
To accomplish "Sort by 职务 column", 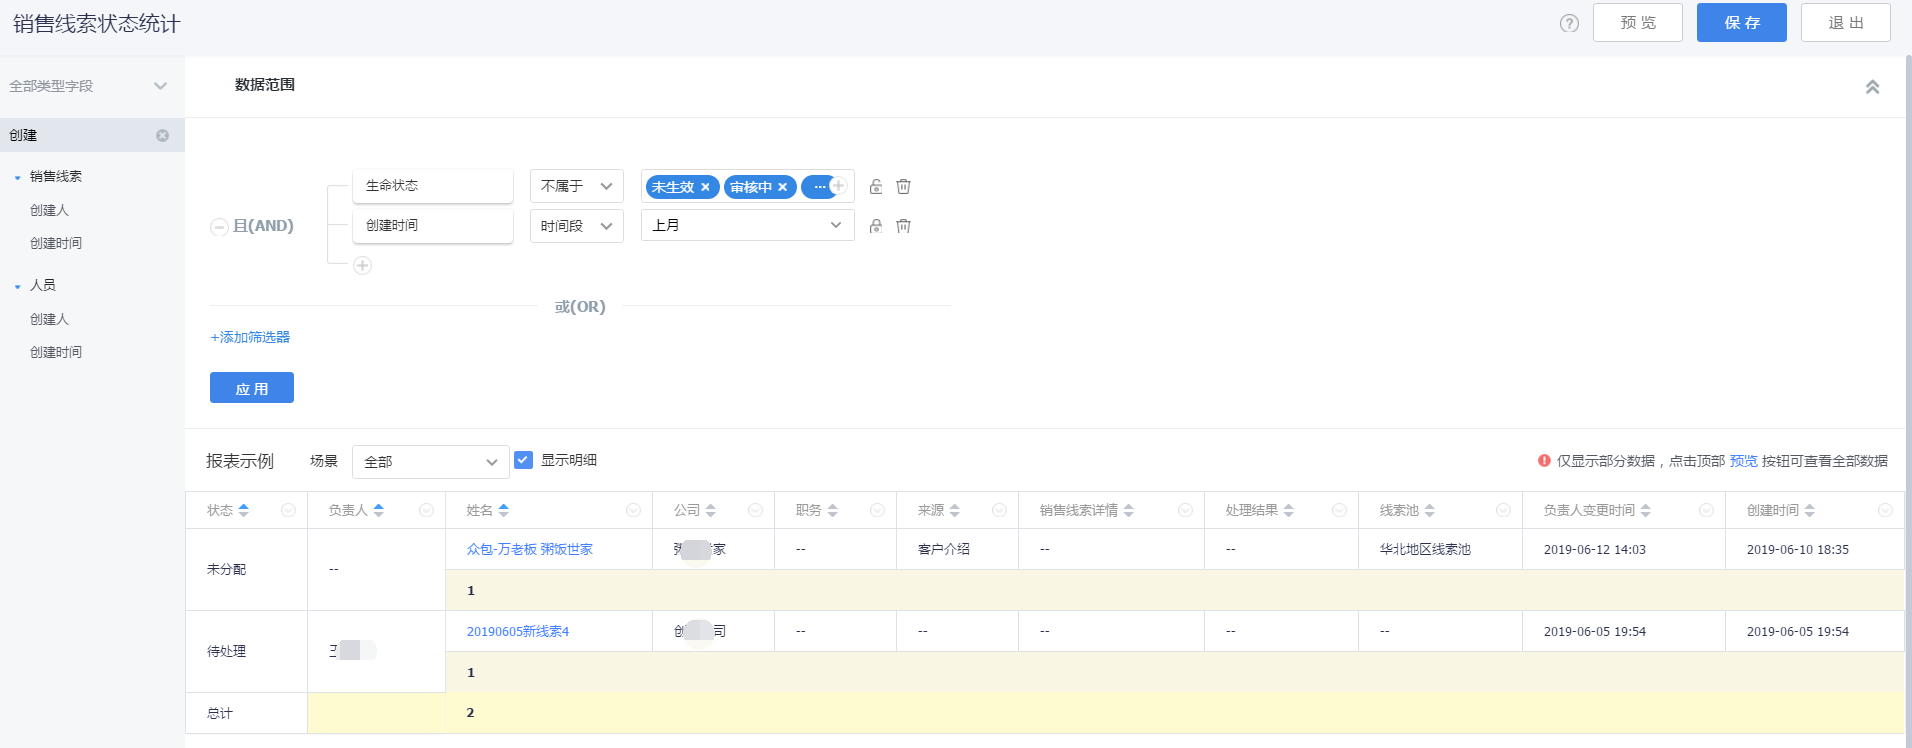I will (x=833, y=510).
